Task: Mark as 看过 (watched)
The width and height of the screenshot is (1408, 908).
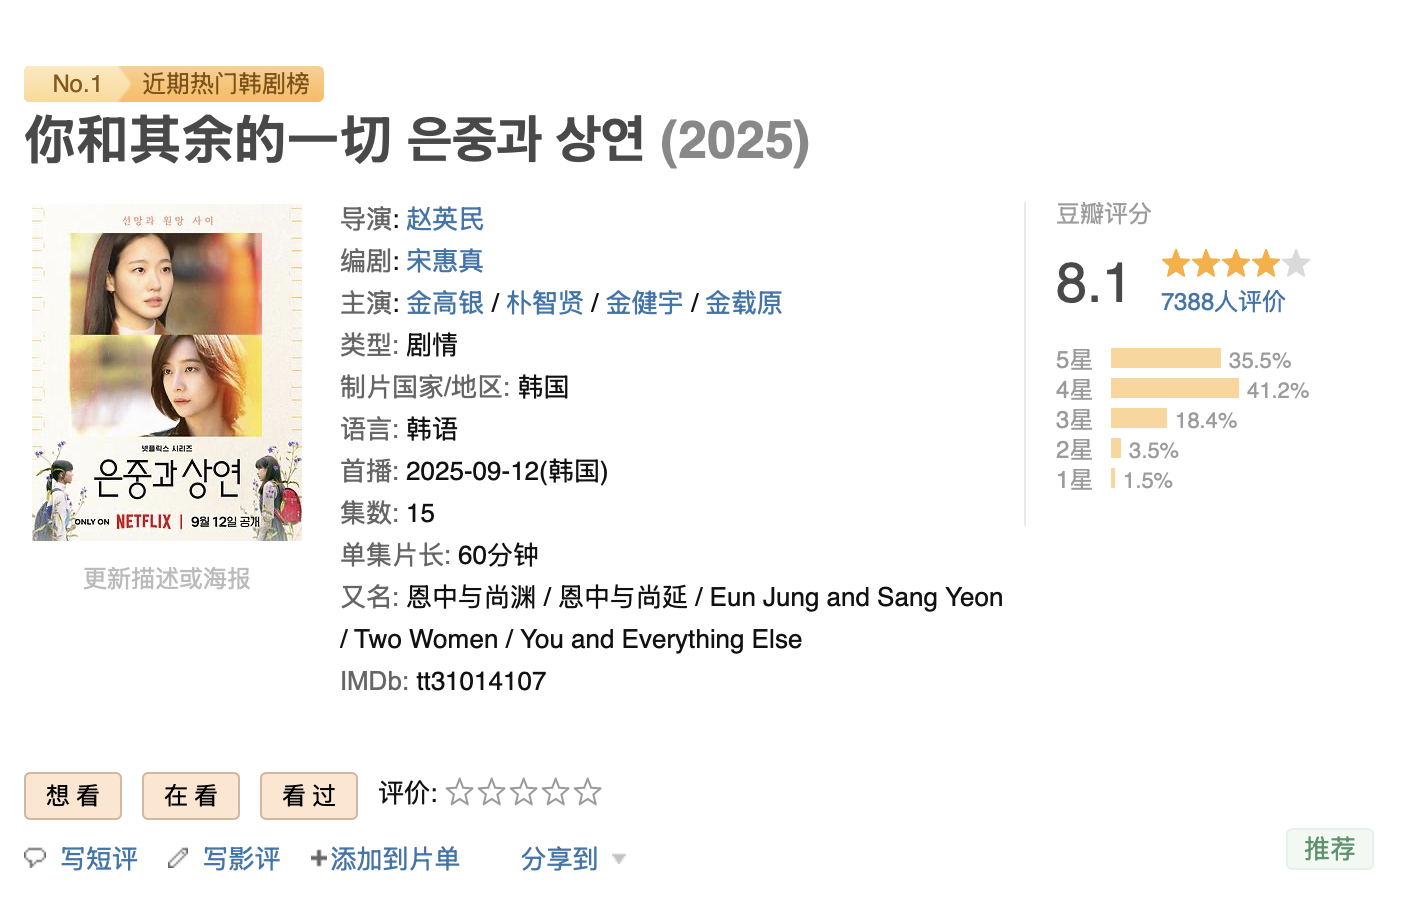Action: pyautogui.click(x=309, y=796)
